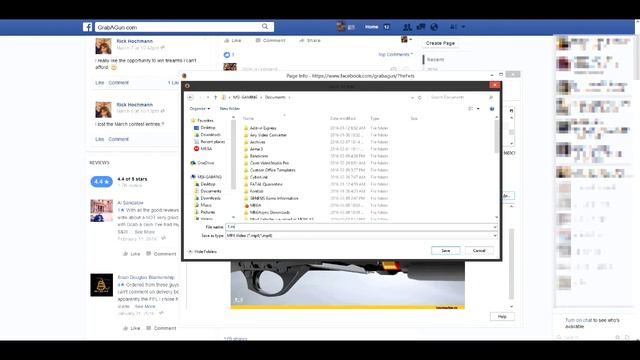
Task: Click the Create Page button
Action: pos(440,43)
